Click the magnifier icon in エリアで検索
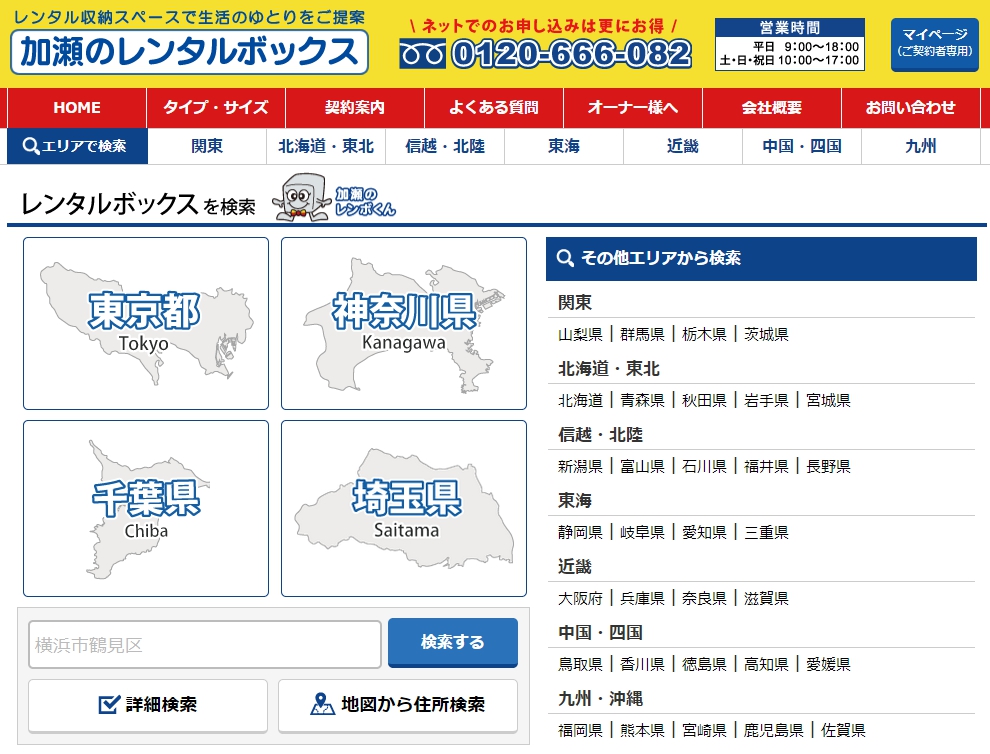 [x=30, y=146]
